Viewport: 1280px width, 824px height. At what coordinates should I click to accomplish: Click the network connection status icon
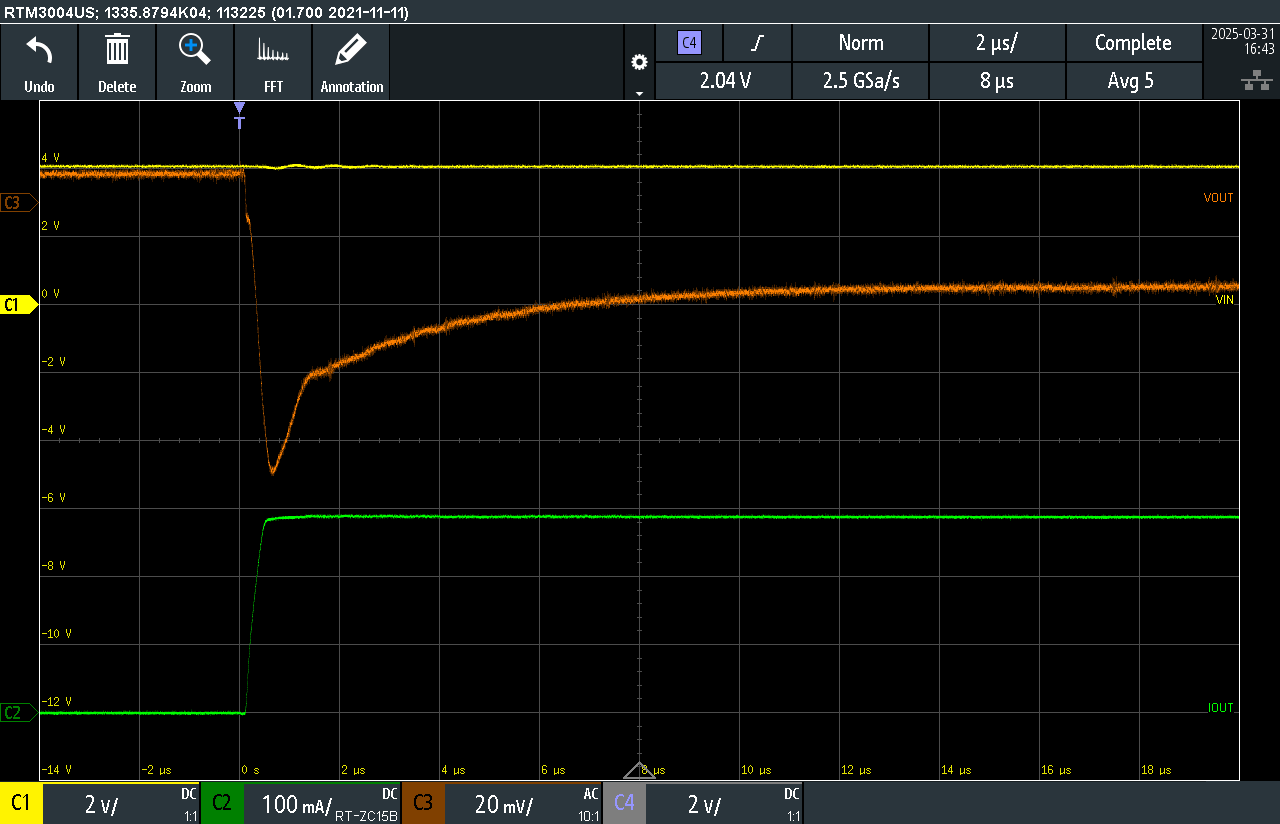[1250, 80]
